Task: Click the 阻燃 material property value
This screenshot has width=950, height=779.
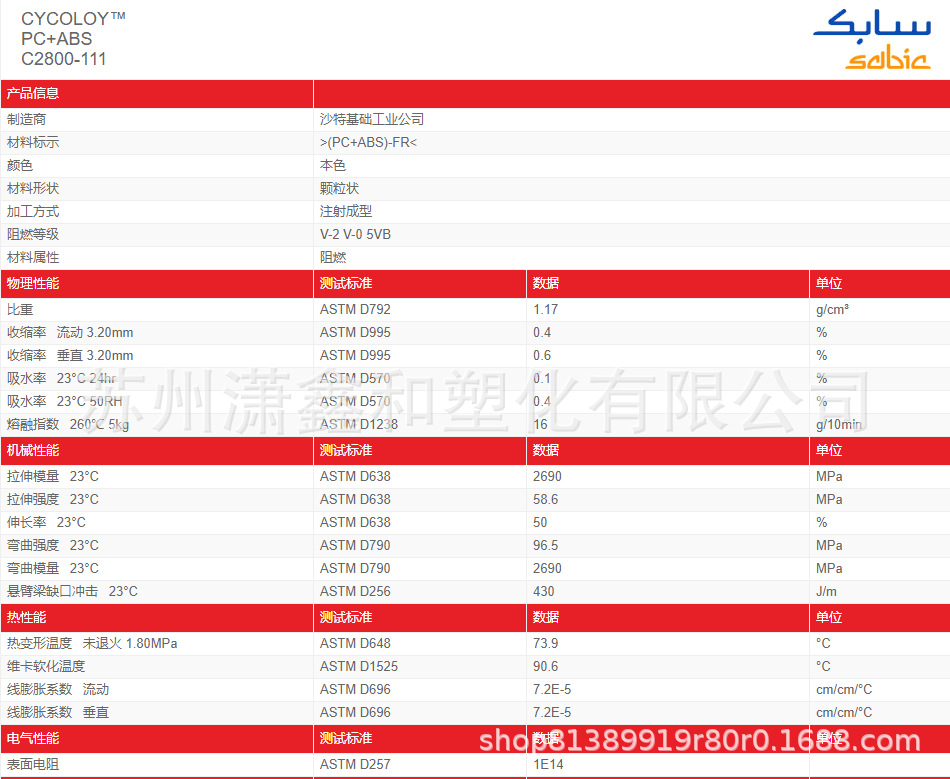Action: tap(333, 257)
